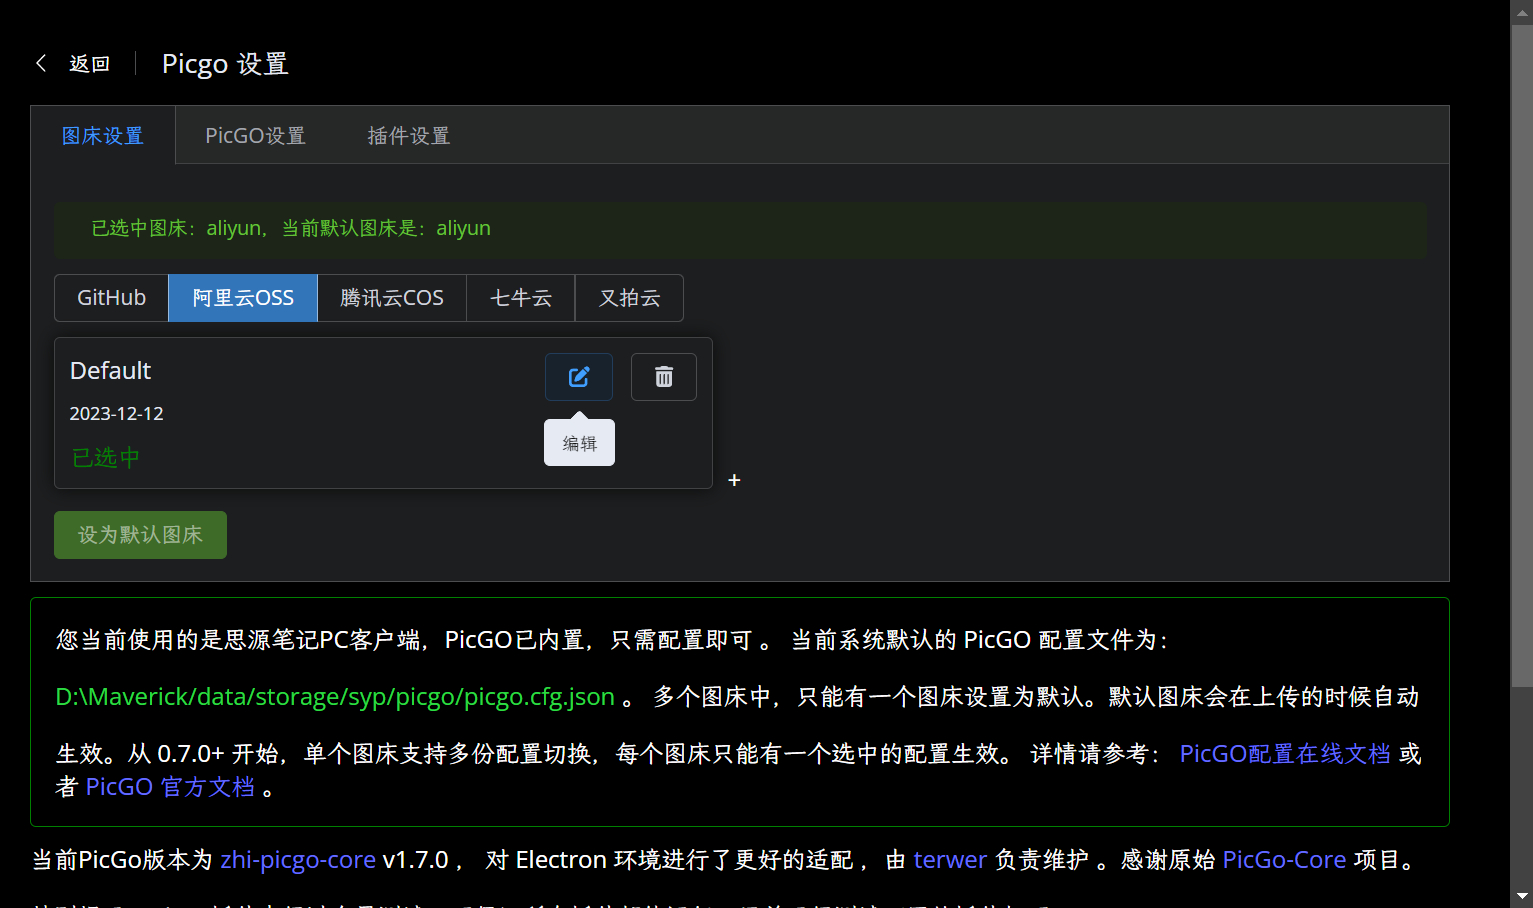Delete the Default config with trash icon

[663, 377]
